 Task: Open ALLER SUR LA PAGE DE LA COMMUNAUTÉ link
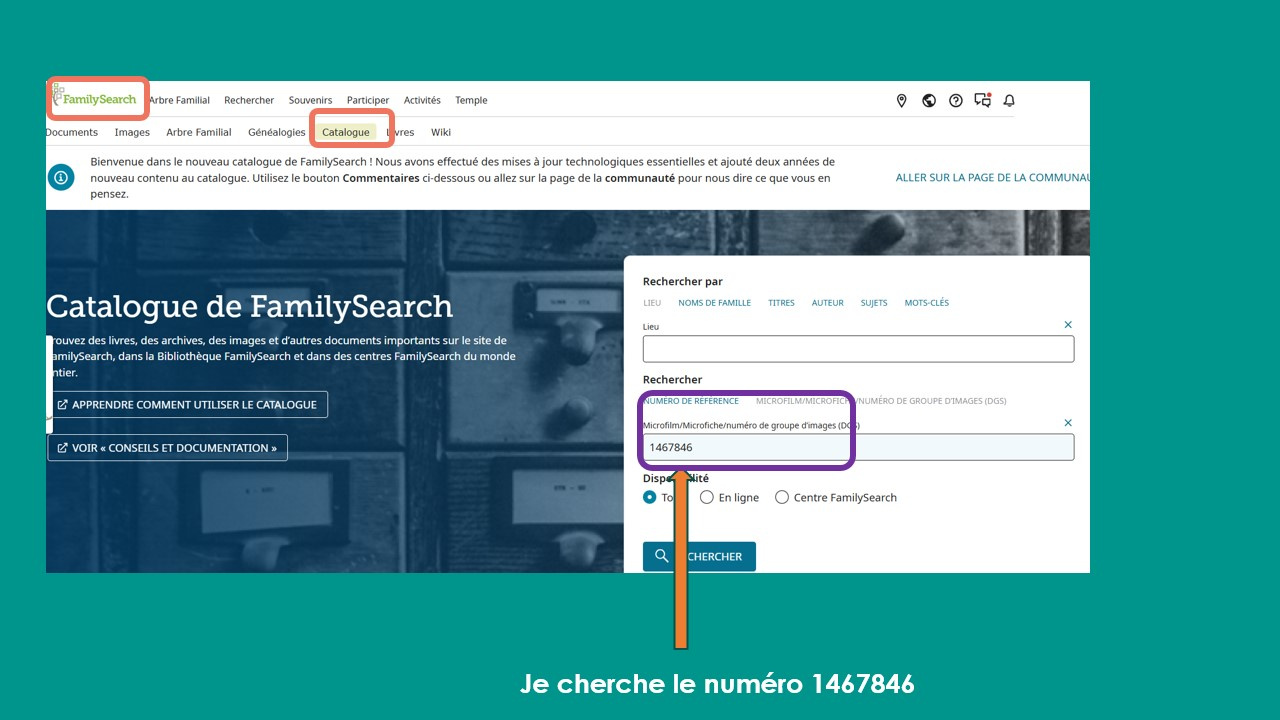click(992, 177)
